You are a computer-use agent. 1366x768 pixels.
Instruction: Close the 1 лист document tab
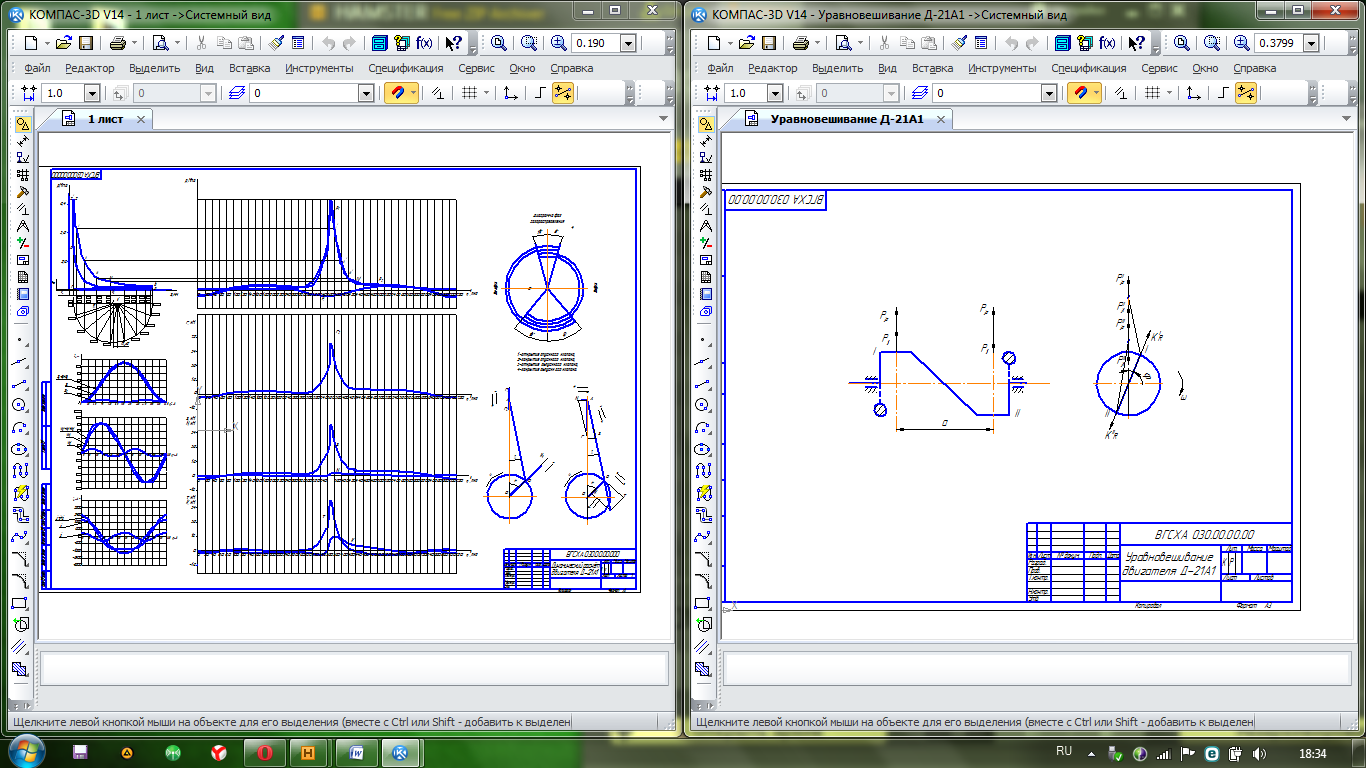[141, 119]
